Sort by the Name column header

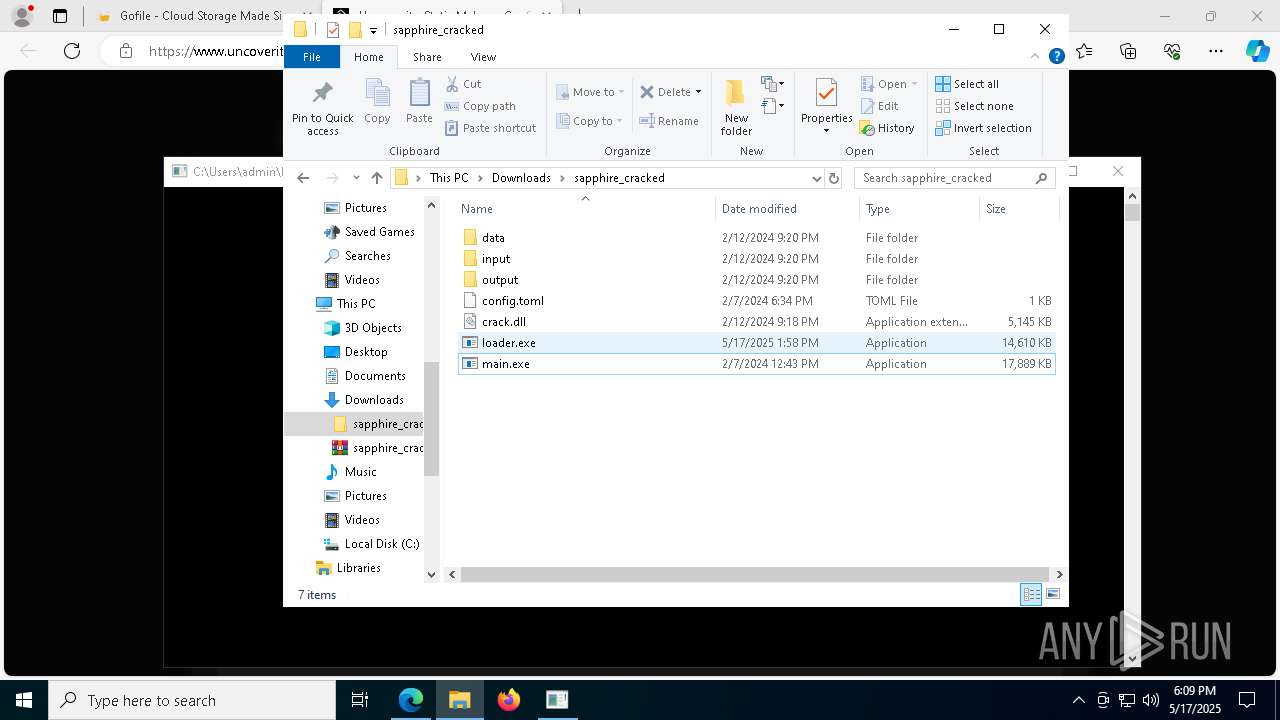click(586, 209)
